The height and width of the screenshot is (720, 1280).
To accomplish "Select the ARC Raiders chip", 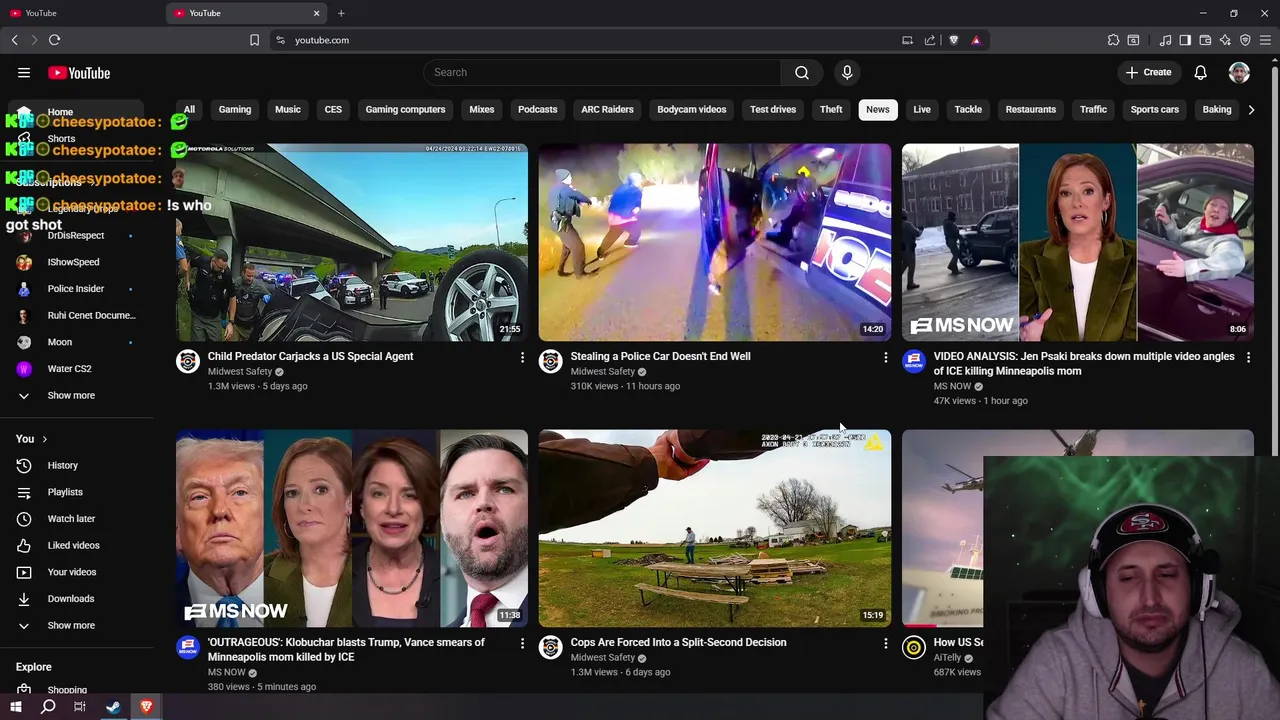I will pos(607,109).
